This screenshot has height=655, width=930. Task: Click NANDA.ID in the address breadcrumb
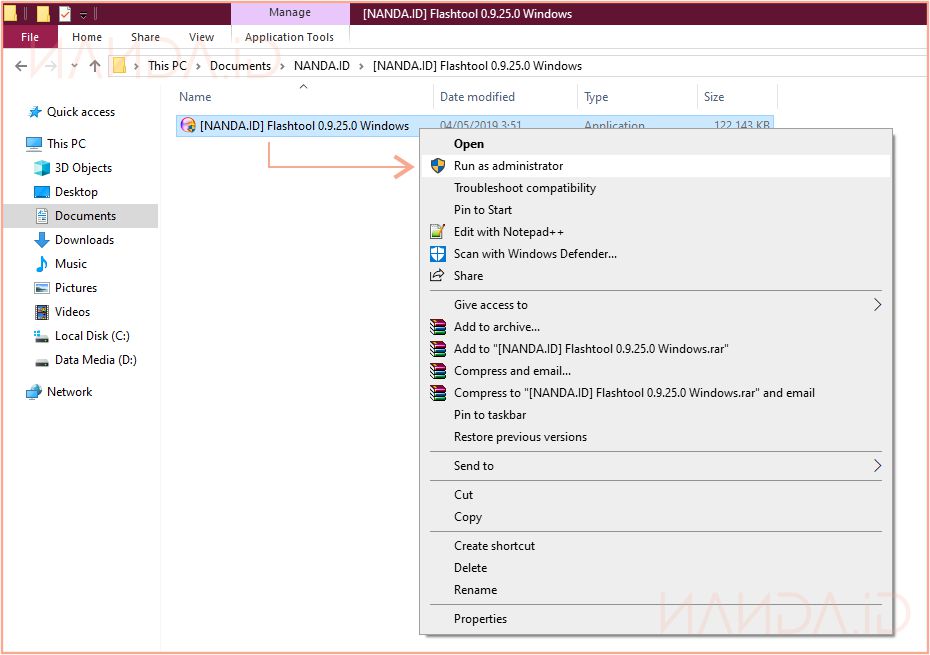click(321, 66)
